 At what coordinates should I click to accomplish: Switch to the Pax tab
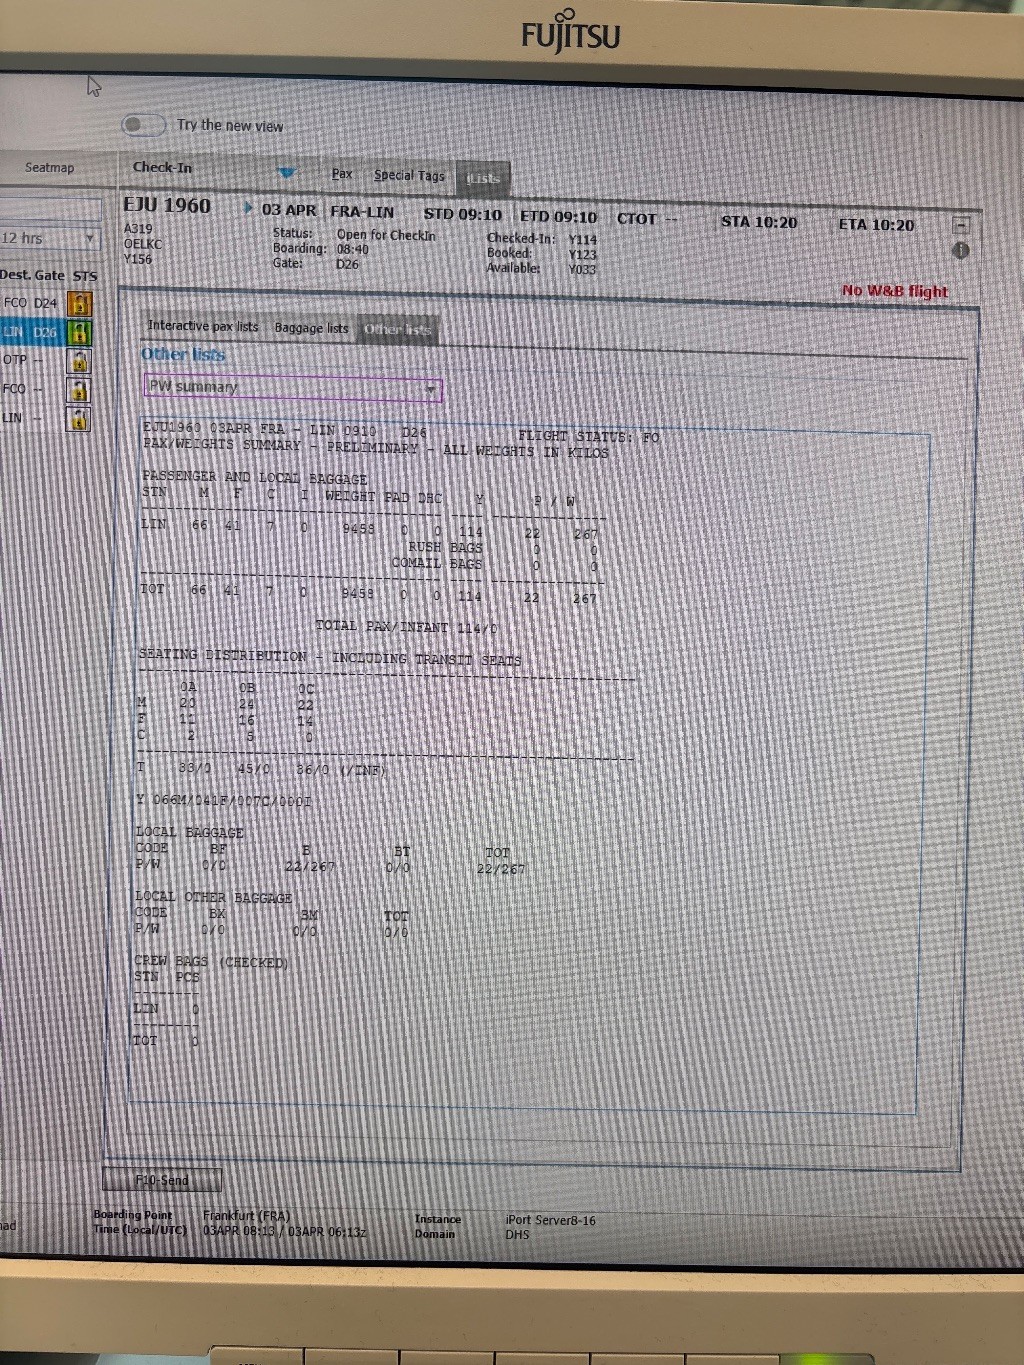(342, 174)
